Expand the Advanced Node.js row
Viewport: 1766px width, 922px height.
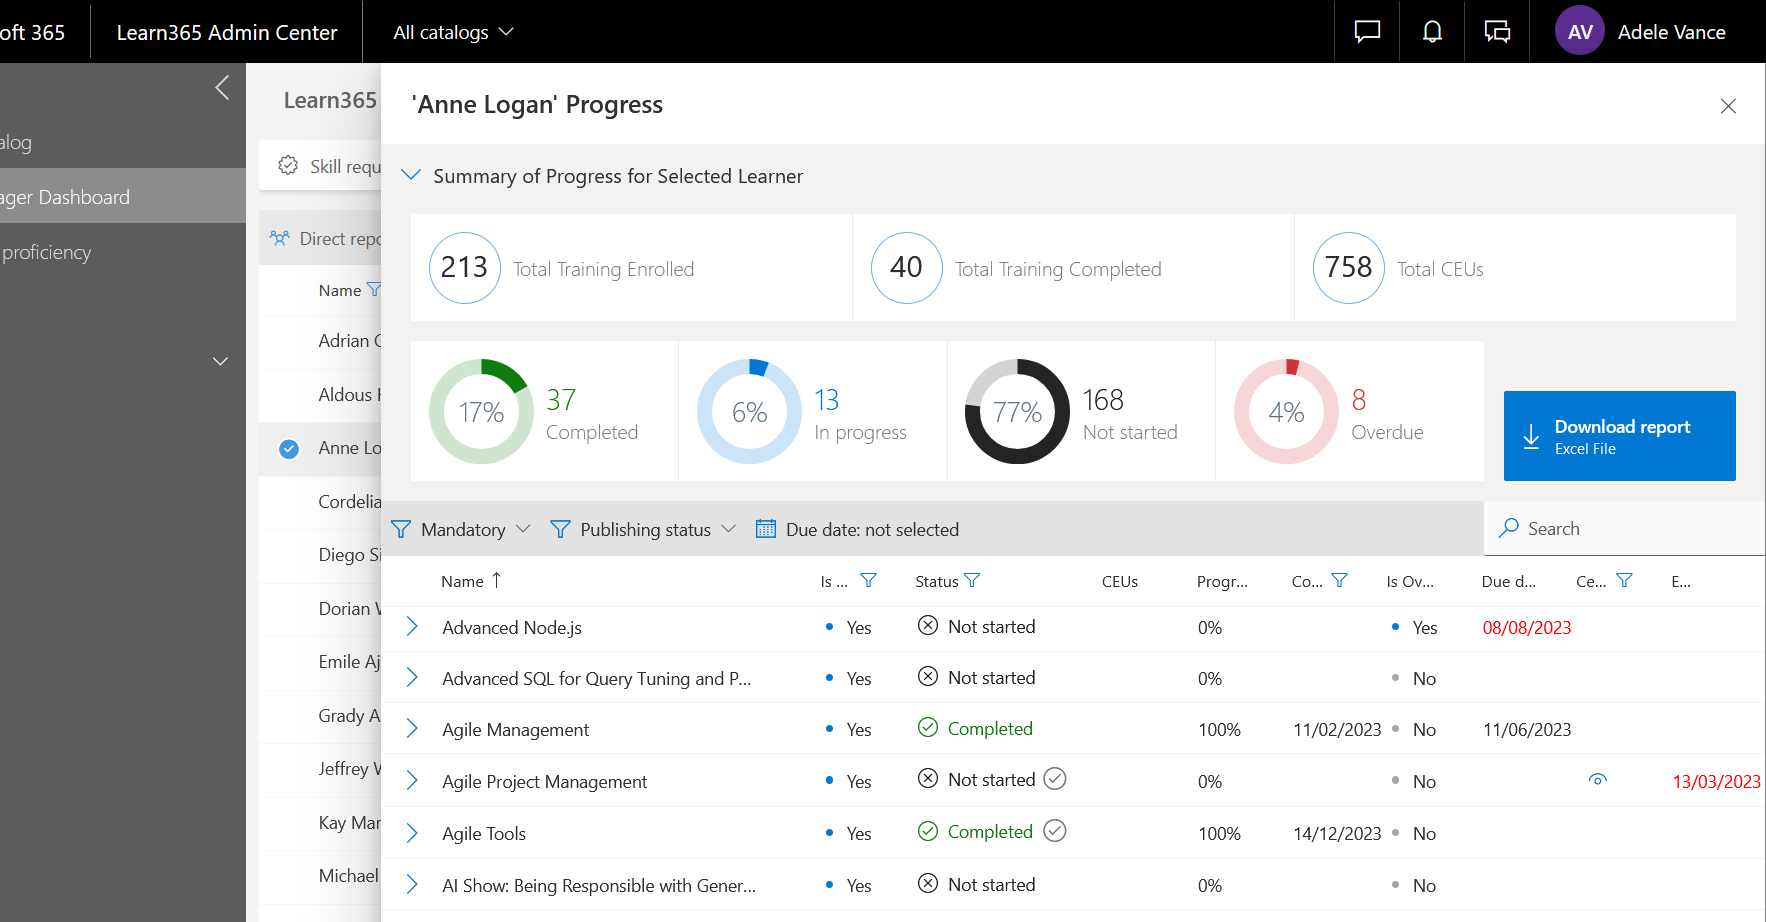pyautogui.click(x=412, y=627)
